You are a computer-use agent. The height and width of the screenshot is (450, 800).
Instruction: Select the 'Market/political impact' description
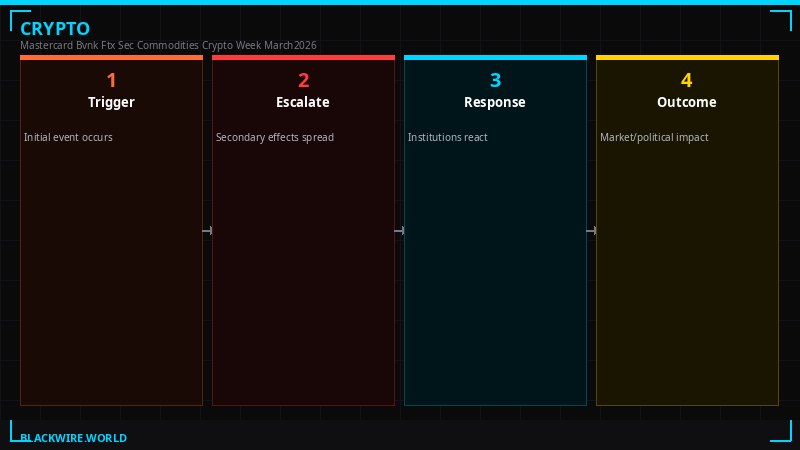coord(654,137)
